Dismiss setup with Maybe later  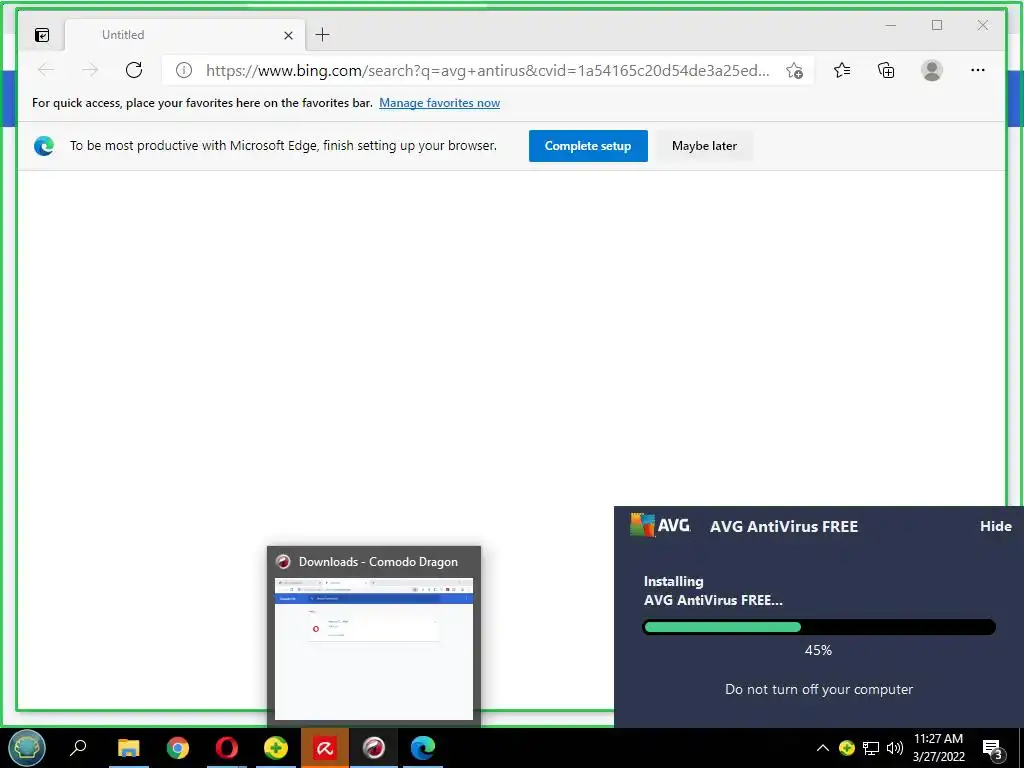click(704, 146)
